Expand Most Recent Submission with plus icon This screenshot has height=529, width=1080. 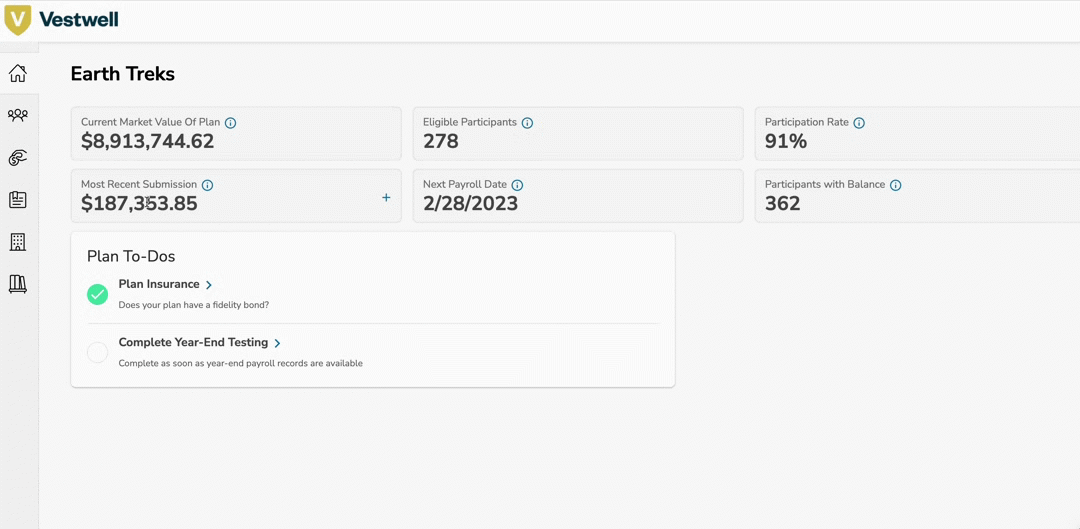click(x=386, y=198)
